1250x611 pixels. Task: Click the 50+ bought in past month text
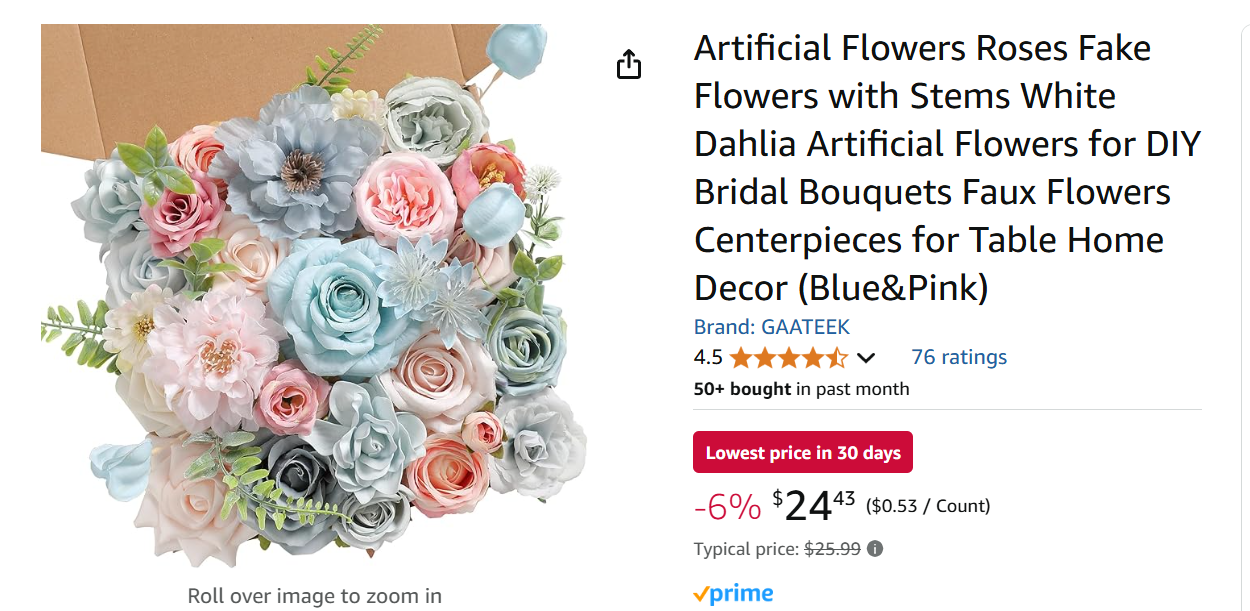[801, 389]
